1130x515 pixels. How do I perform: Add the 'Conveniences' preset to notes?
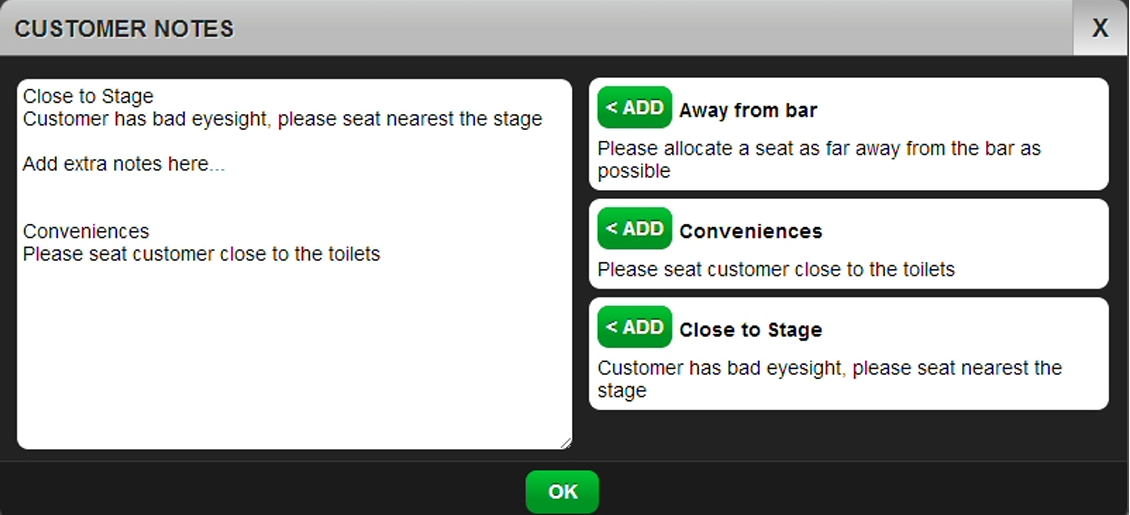[x=634, y=229]
